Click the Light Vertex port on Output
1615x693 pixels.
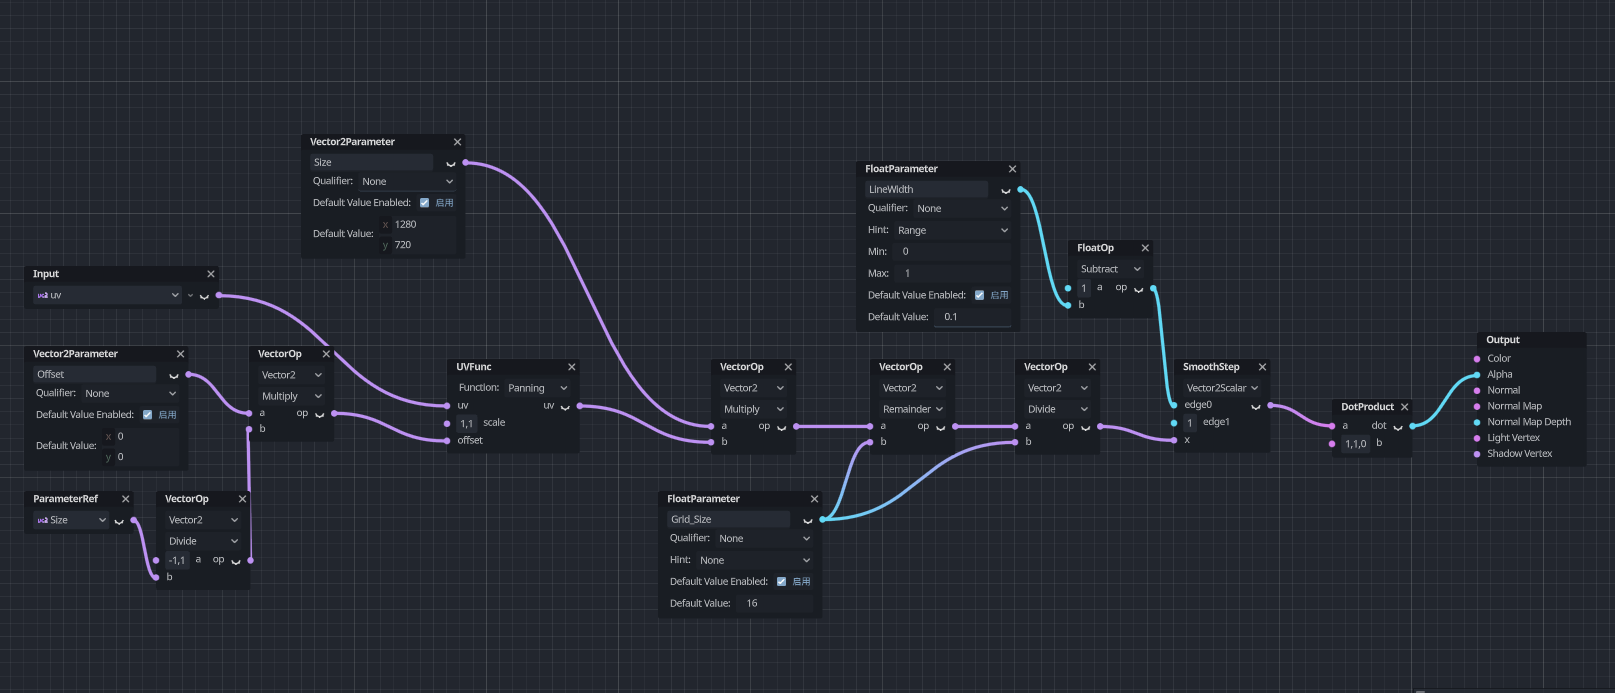1477,438
